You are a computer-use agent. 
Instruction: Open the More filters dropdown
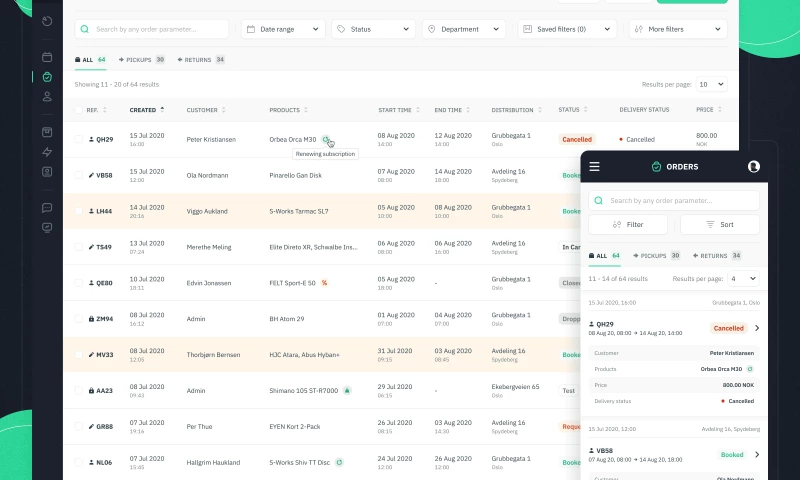click(x=677, y=30)
